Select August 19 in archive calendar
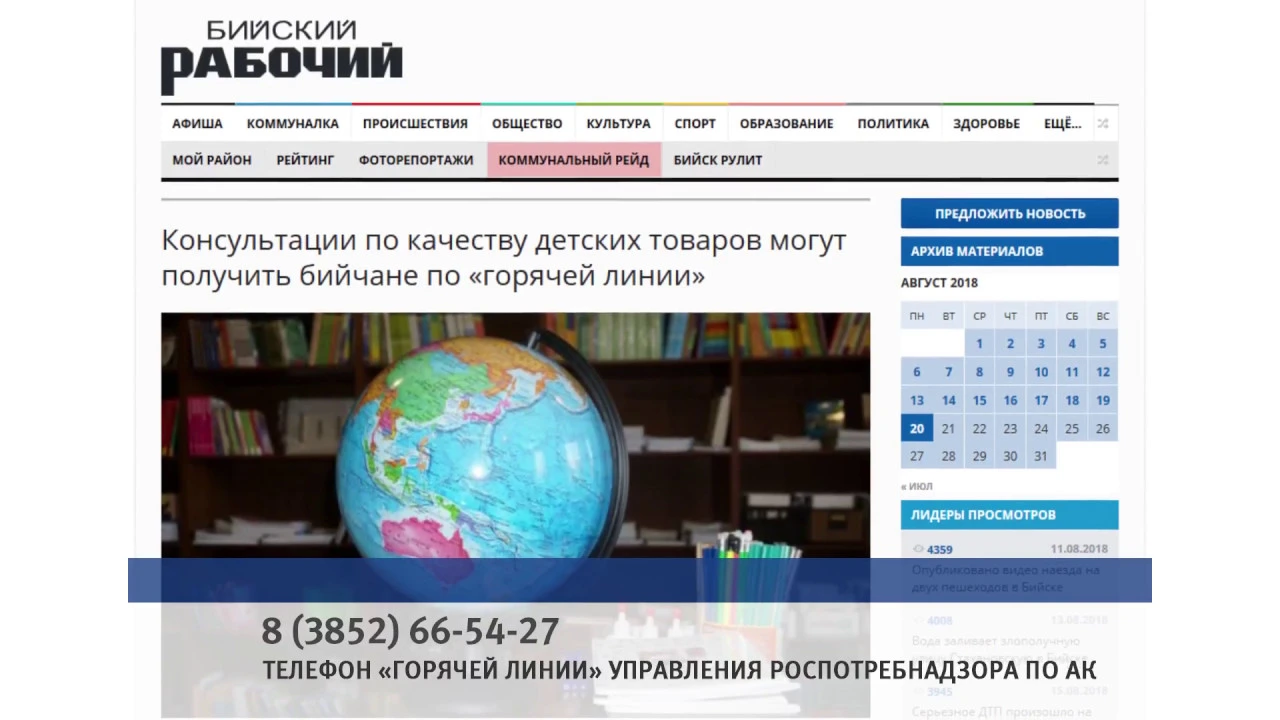Viewport: 1280px width, 720px height. coord(1103,400)
